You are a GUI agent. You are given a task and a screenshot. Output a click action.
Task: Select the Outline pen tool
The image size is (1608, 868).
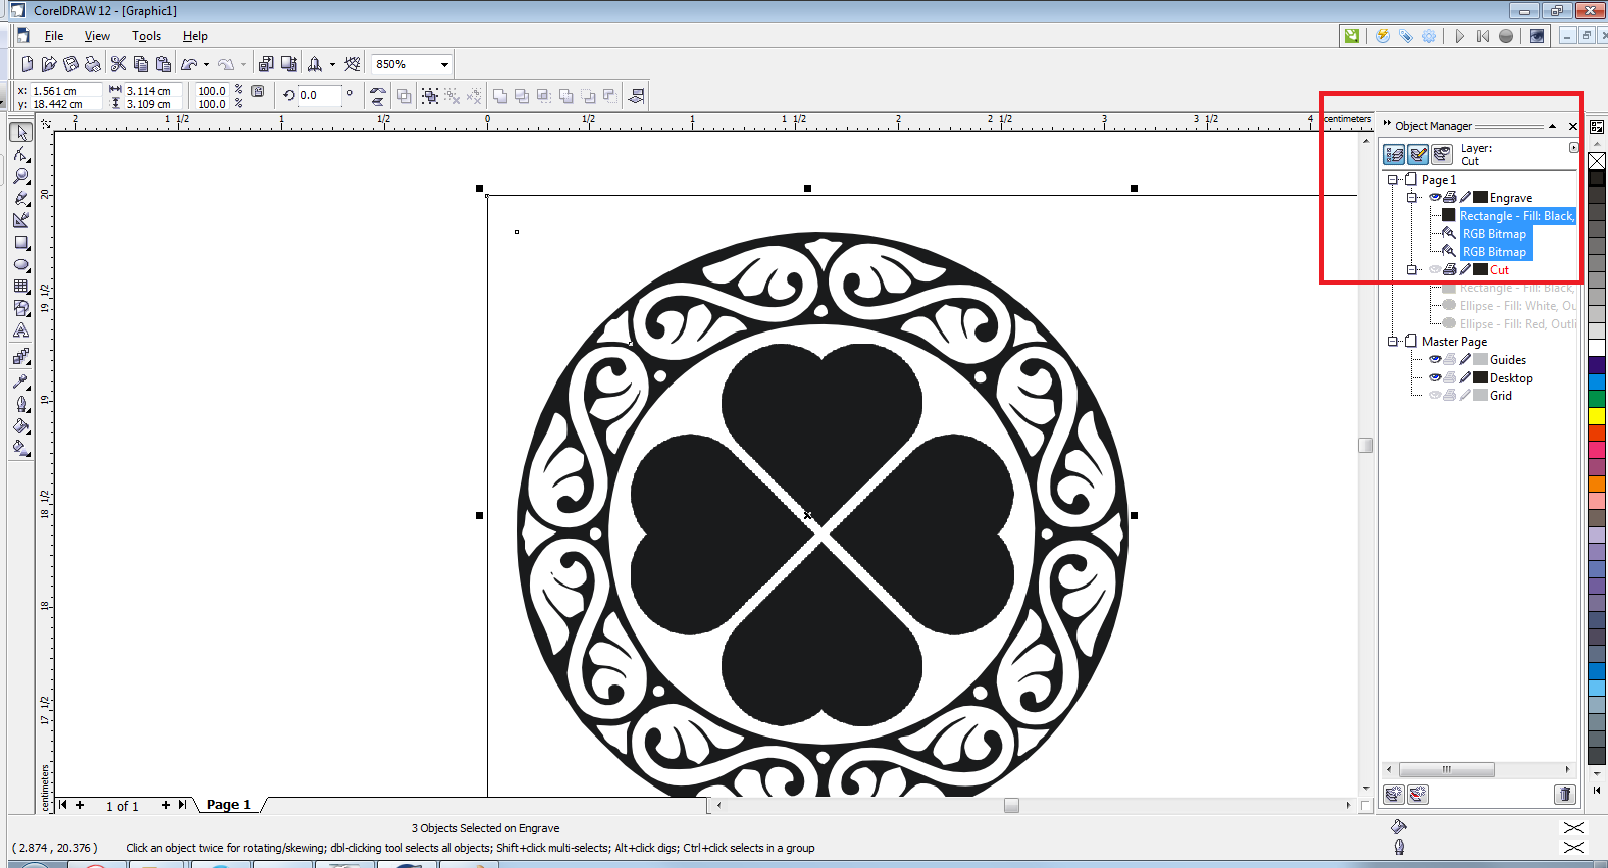pos(21,404)
